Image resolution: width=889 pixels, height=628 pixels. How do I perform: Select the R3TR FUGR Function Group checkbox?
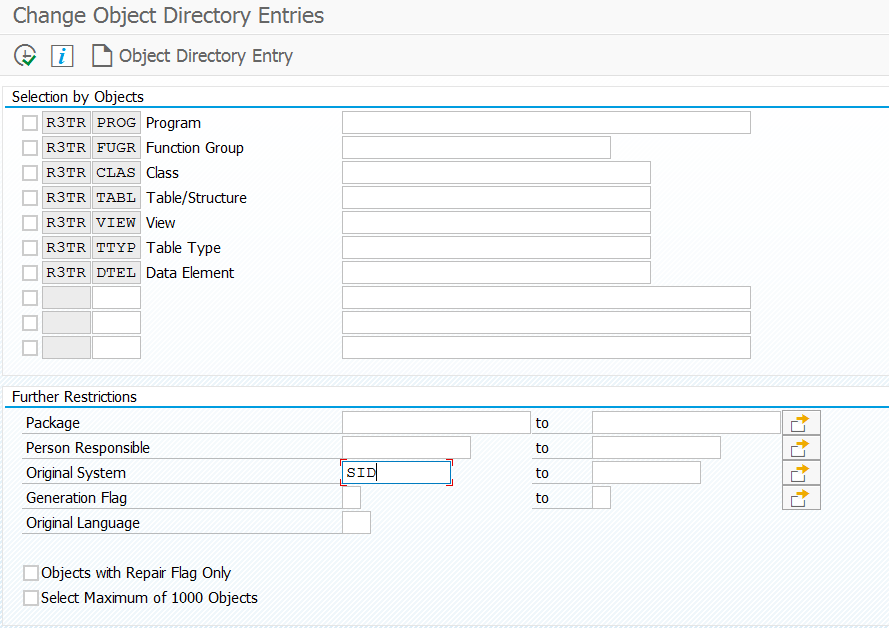point(30,148)
